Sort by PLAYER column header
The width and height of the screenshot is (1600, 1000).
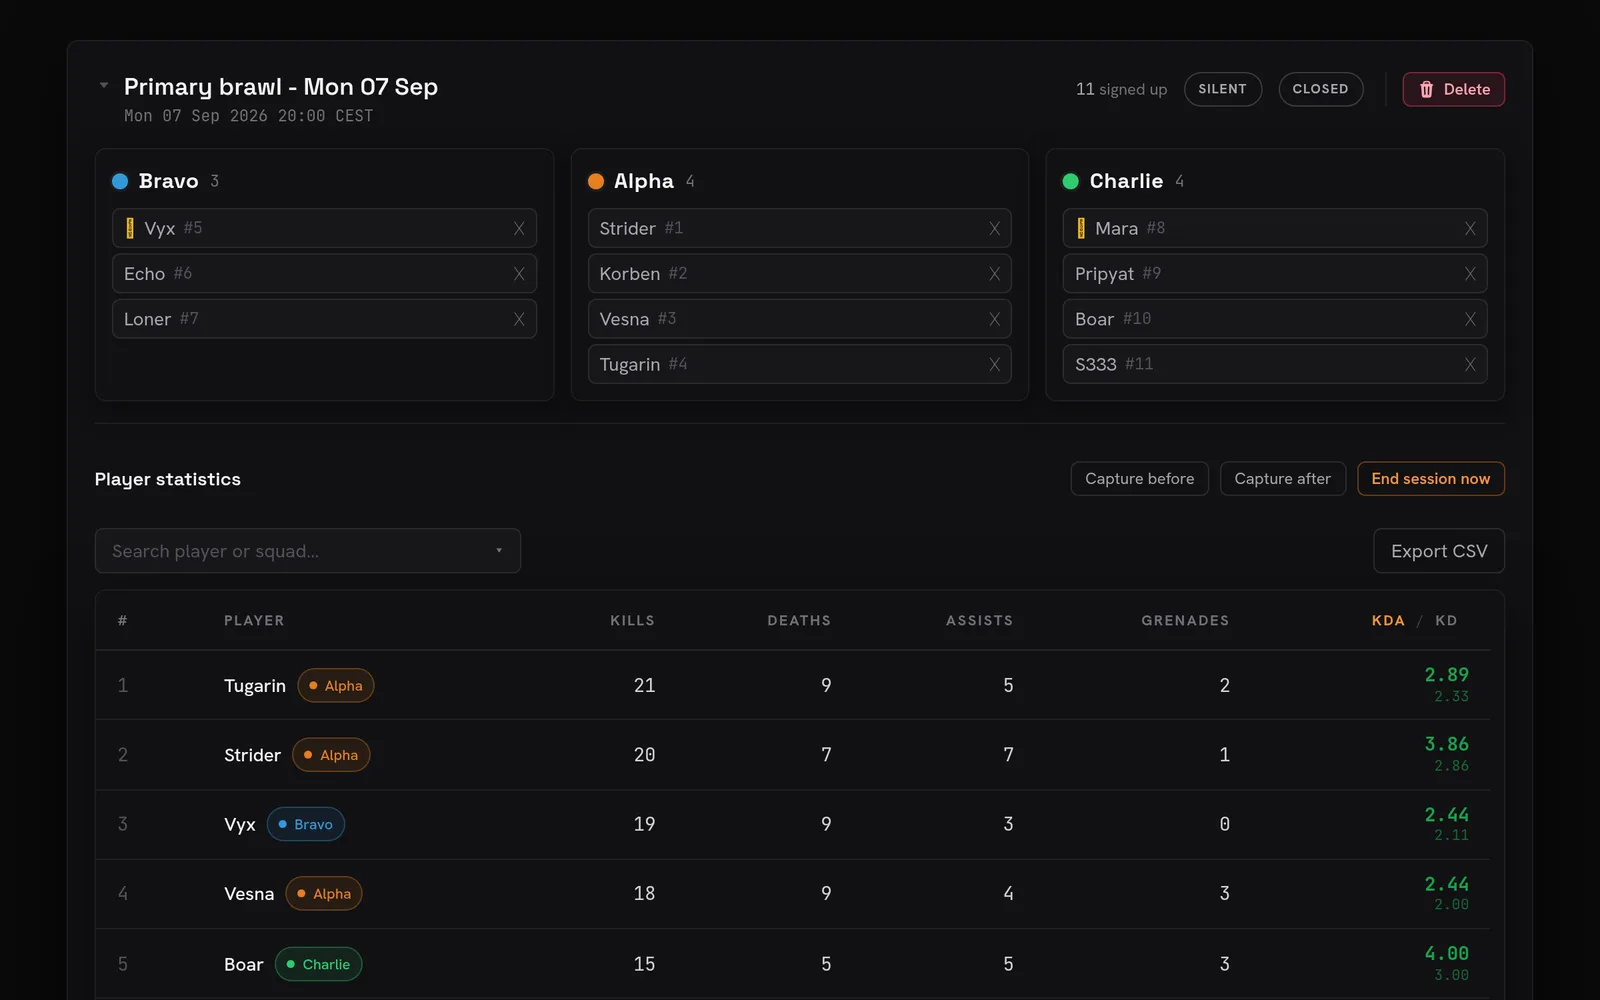254,621
